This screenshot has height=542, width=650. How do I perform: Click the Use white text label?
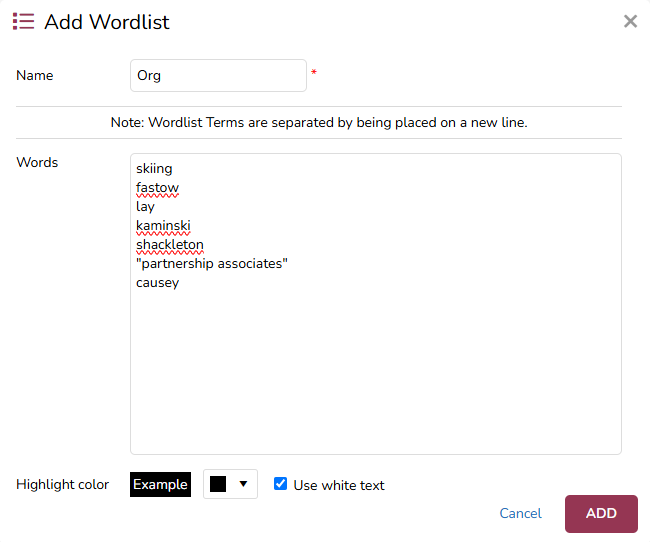tap(339, 485)
